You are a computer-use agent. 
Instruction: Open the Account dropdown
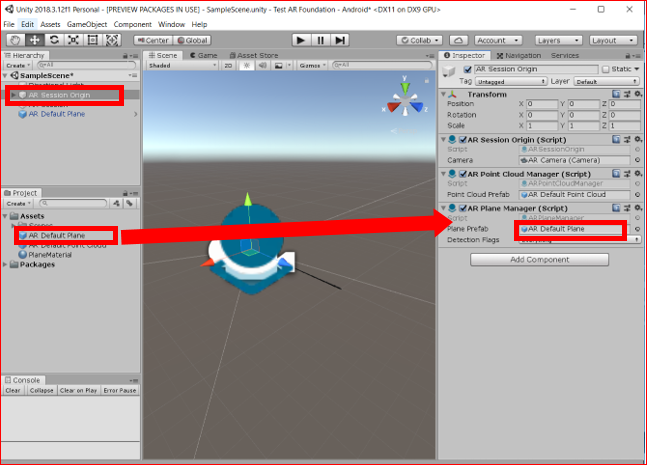[498, 40]
